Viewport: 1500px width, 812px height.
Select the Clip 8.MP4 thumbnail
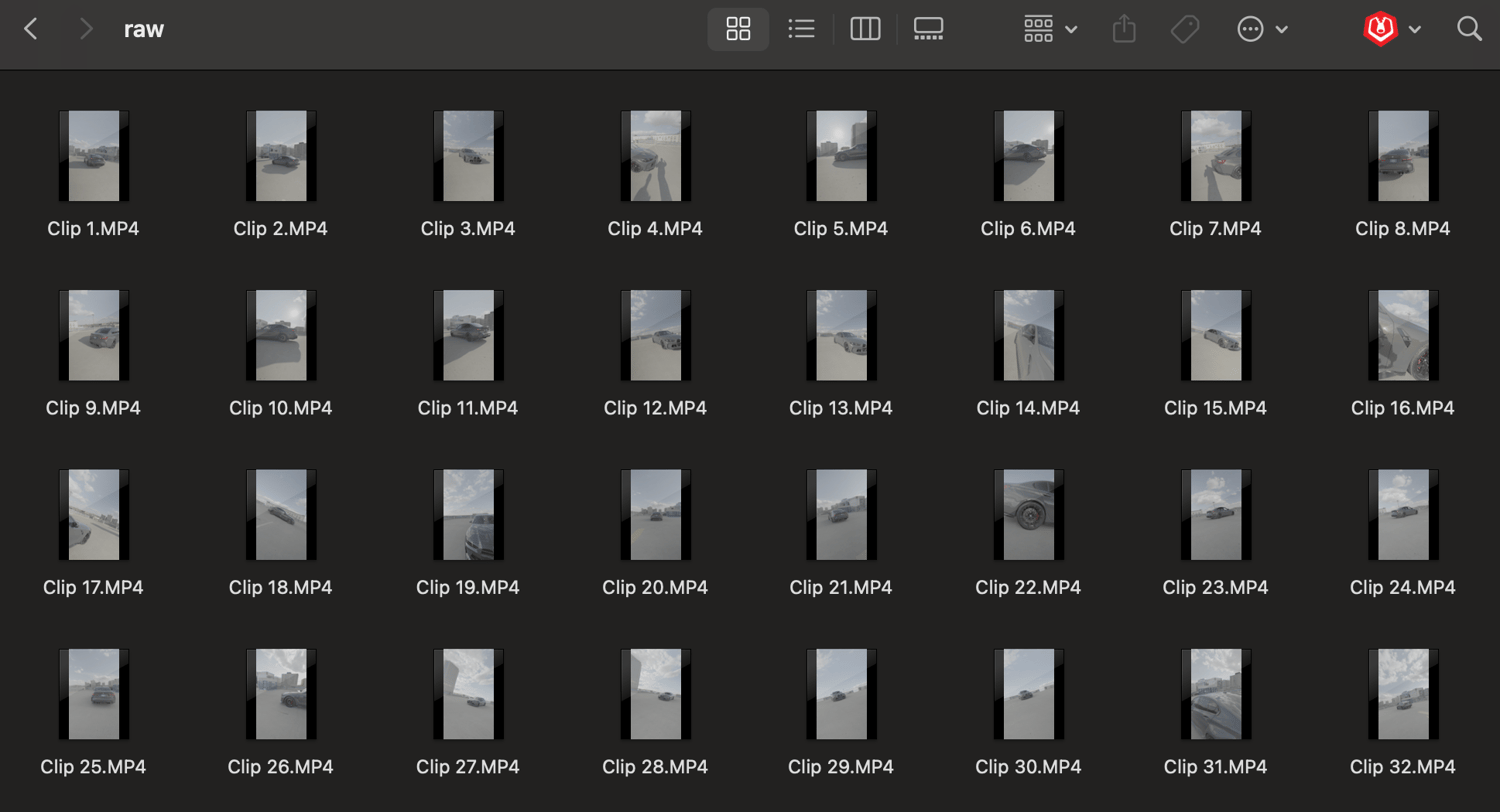click(1403, 156)
